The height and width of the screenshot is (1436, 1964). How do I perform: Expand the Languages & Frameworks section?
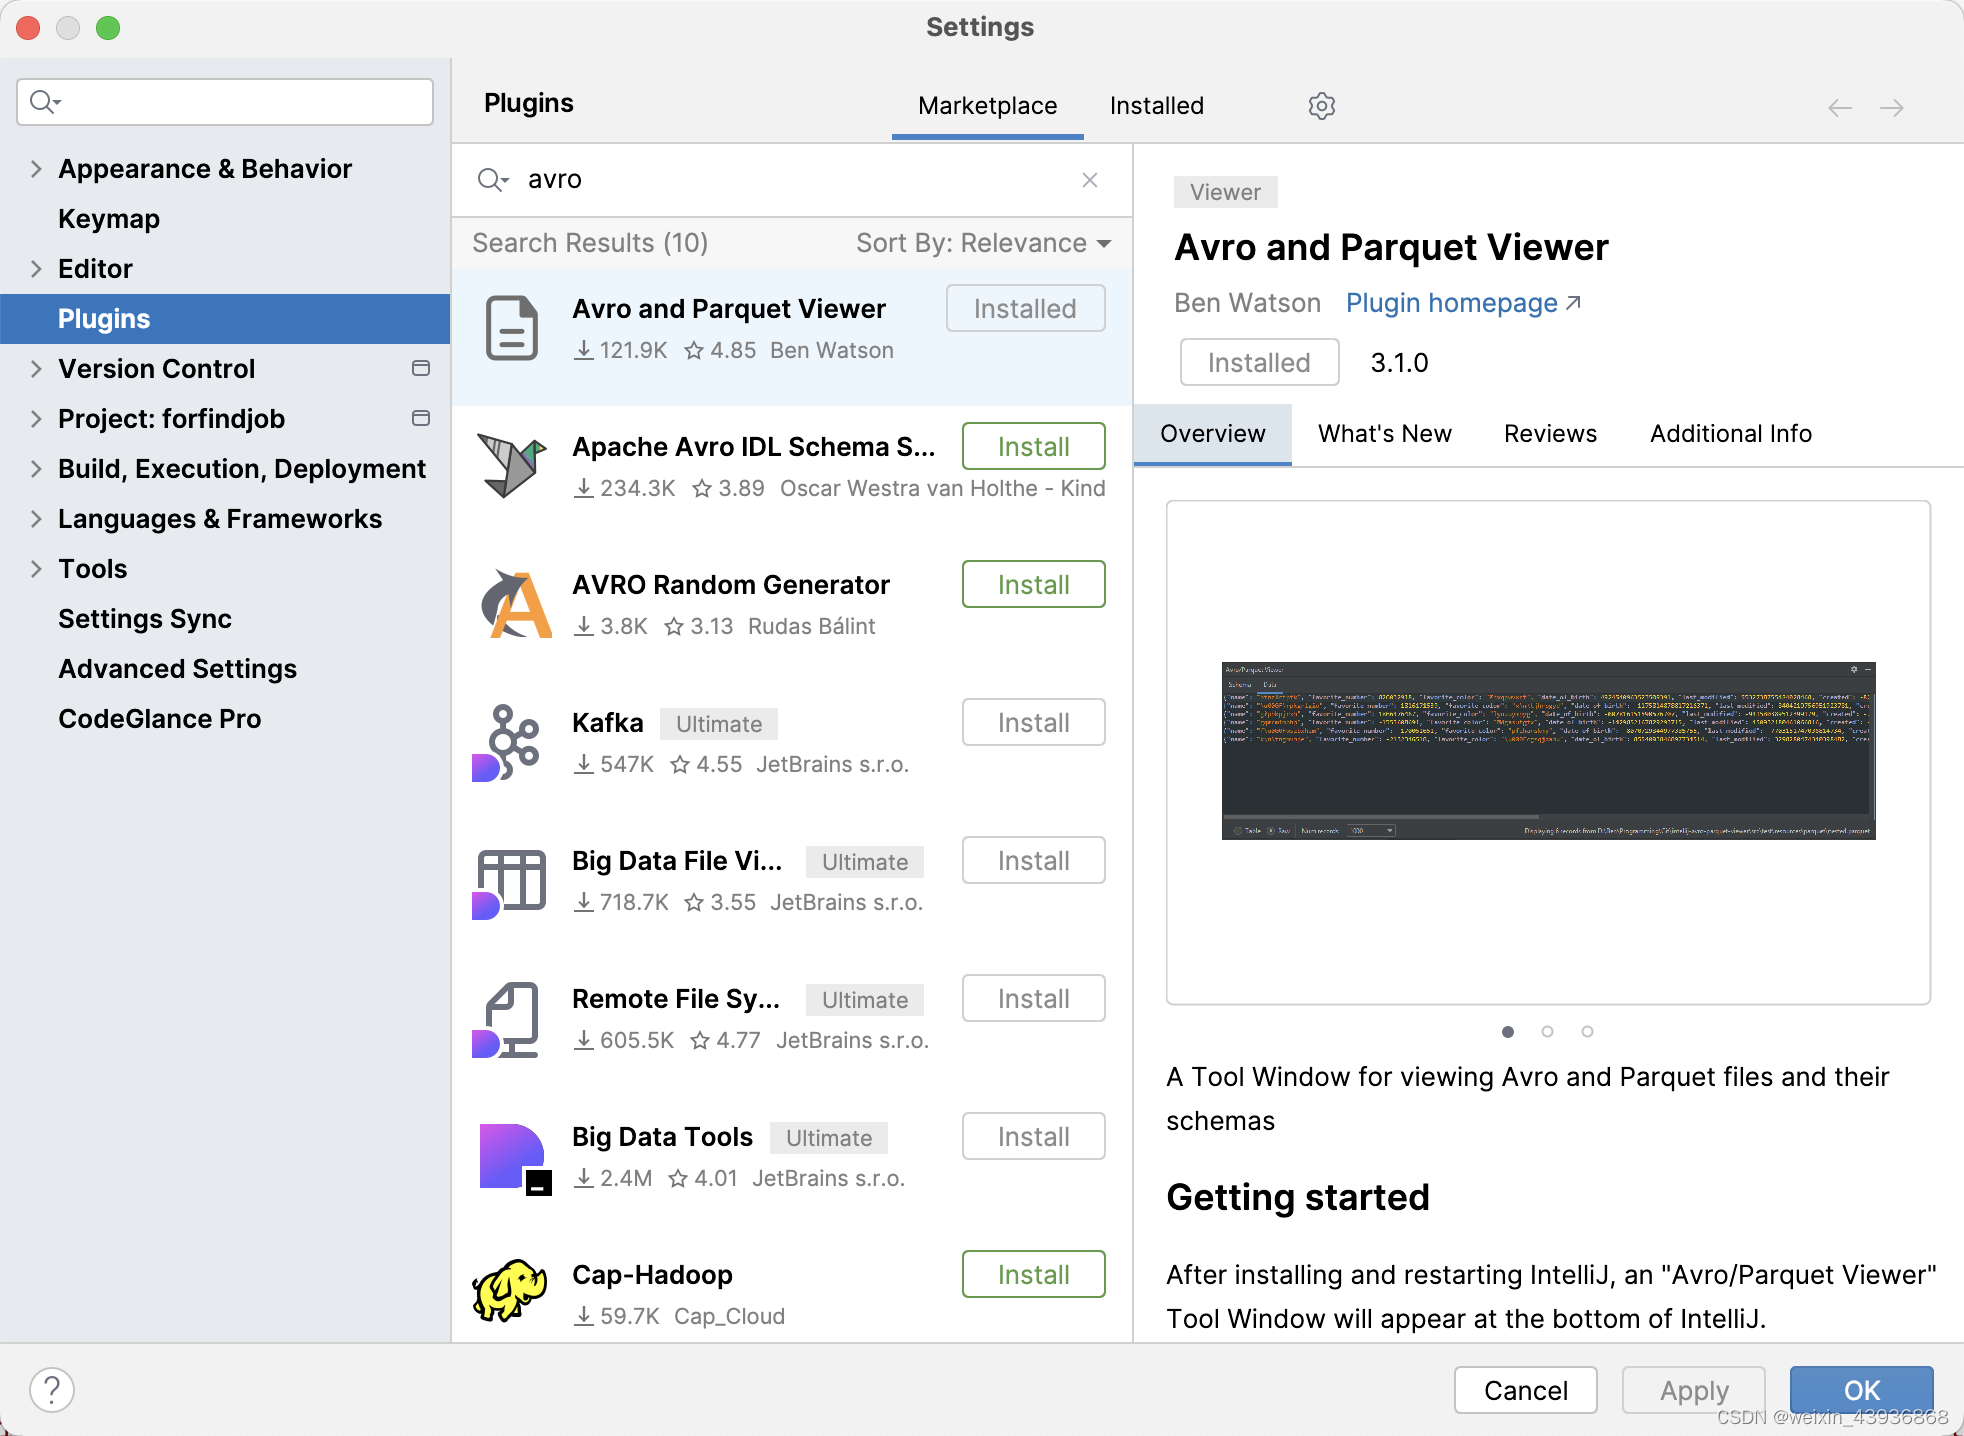[36, 519]
